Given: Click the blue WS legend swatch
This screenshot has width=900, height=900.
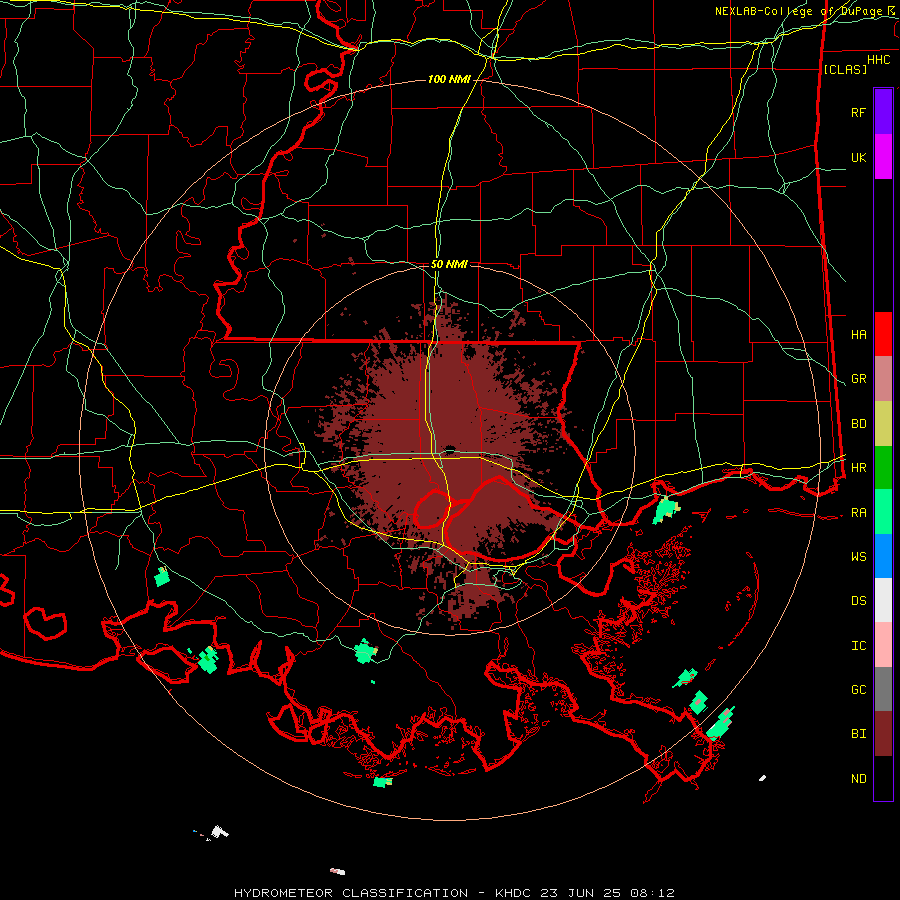Looking at the screenshot, I should [x=883, y=556].
